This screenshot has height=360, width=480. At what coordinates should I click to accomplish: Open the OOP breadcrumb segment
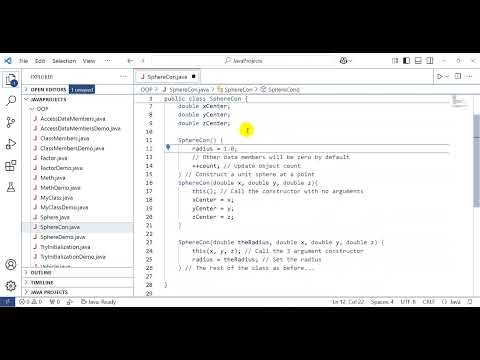[x=146, y=89]
